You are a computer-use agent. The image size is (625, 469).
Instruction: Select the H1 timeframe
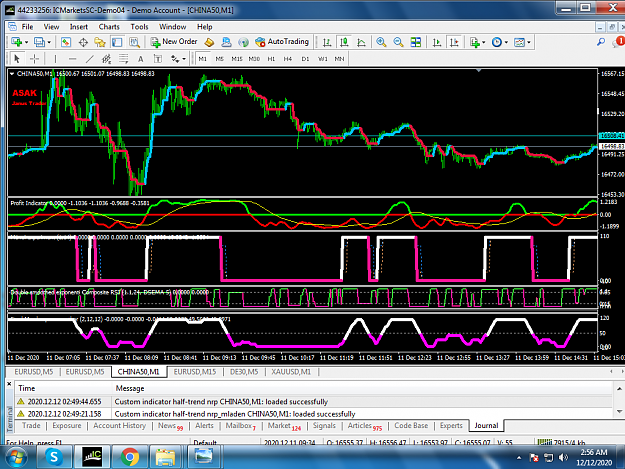point(271,59)
